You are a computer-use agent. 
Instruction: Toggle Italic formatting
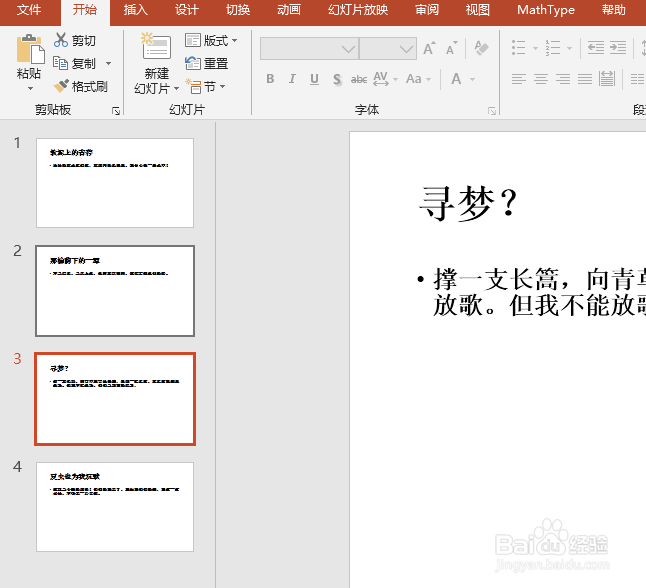292,79
